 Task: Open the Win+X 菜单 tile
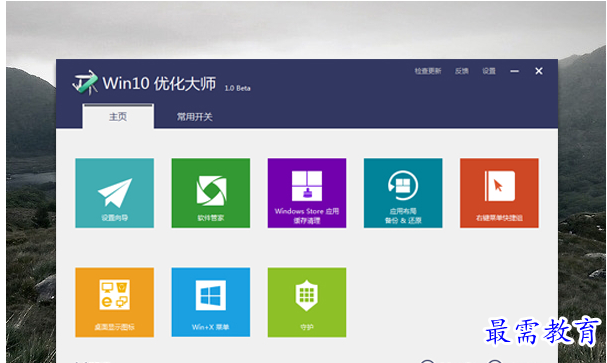point(211,302)
